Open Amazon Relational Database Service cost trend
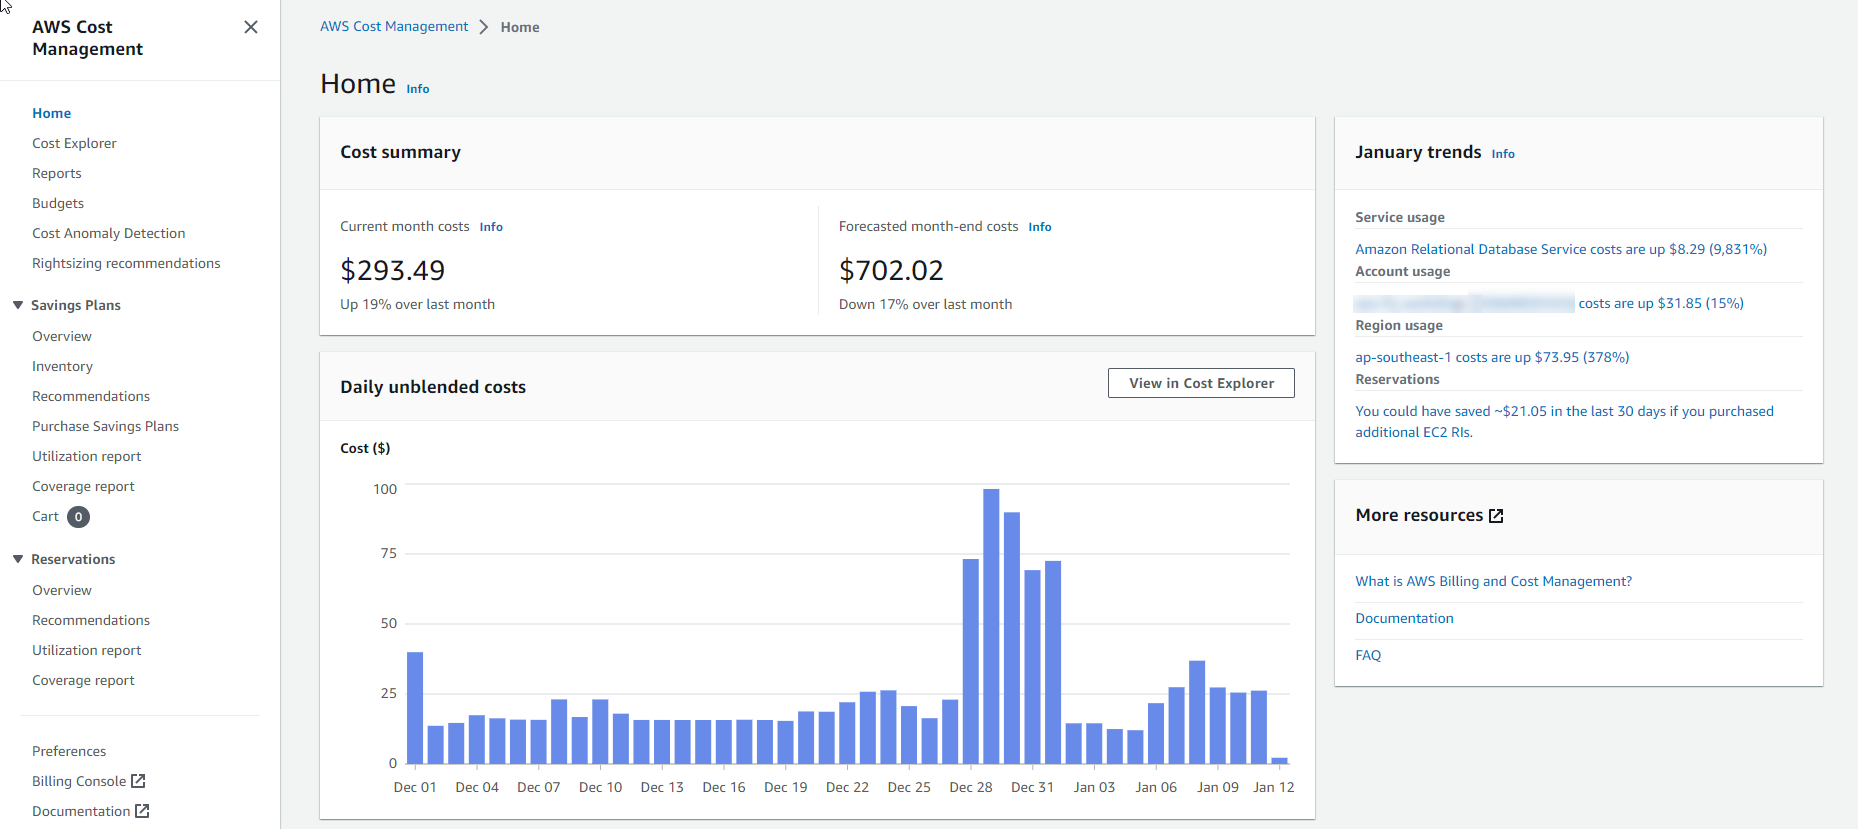 click(1561, 249)
